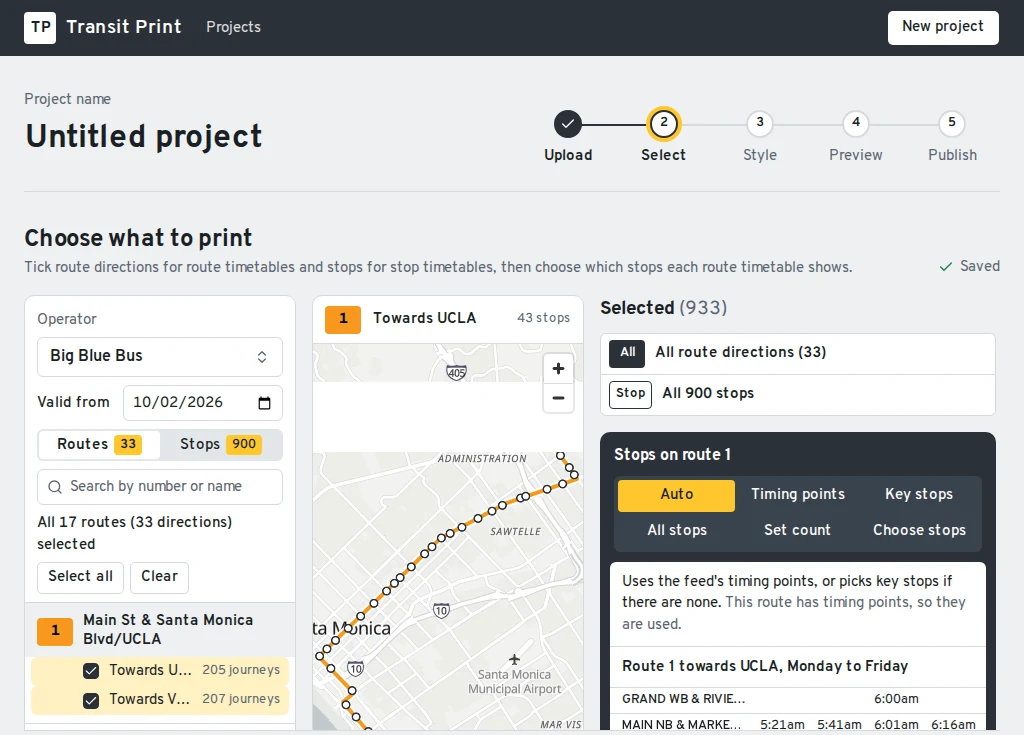Switch to the Routes 33 tab
The image size is (1024, 735).
(x=99, y=444)
